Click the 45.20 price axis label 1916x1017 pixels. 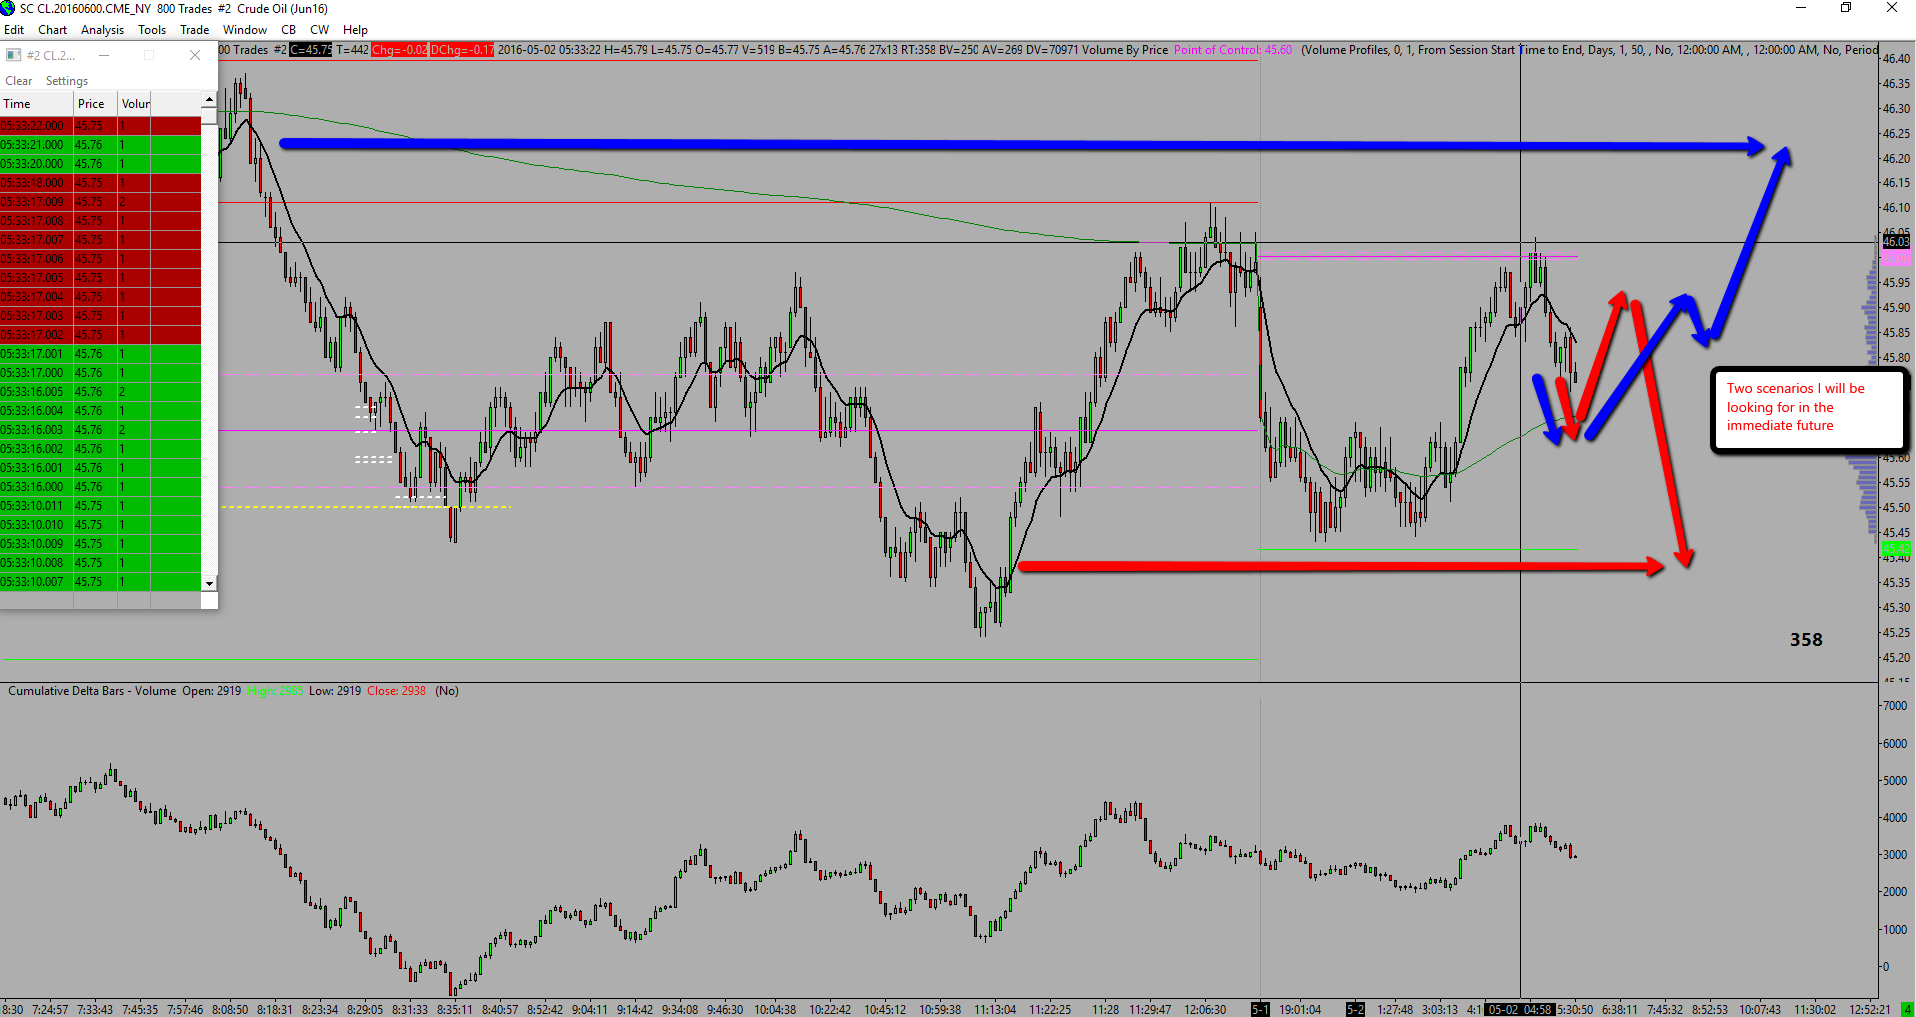click(1896, 658)
